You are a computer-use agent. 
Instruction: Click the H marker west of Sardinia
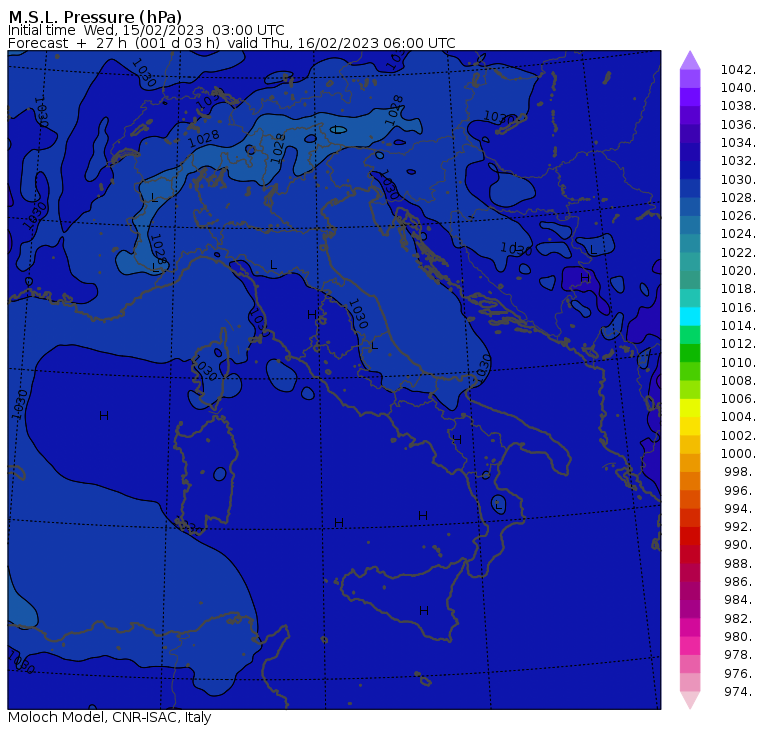click(x=104, y=416)
